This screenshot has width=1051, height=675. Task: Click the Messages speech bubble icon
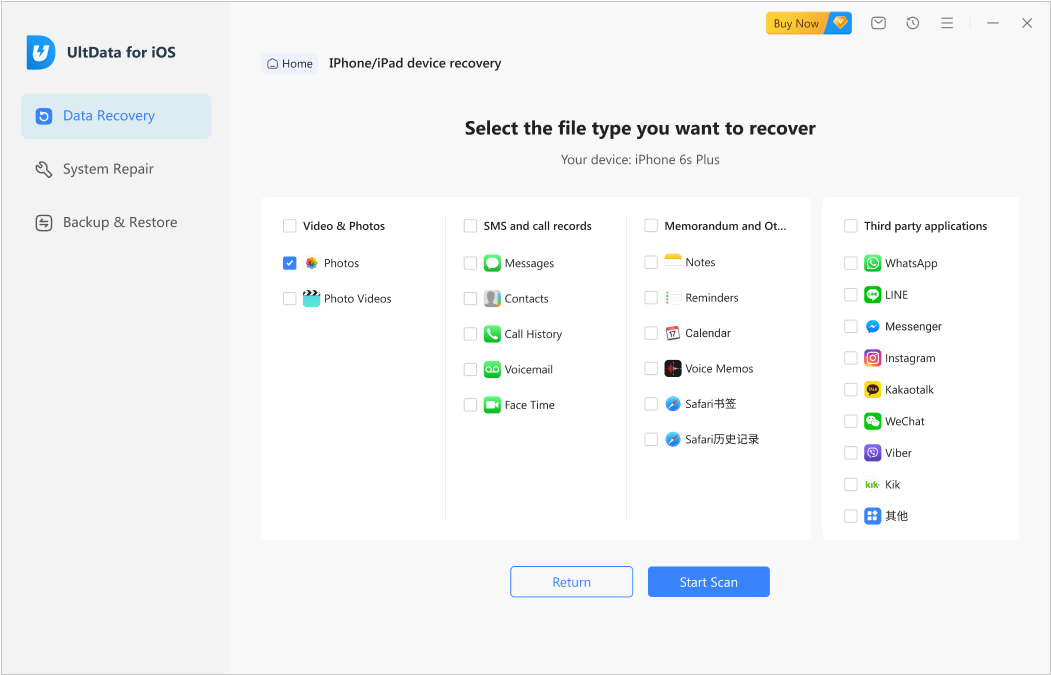pos(492,263)
